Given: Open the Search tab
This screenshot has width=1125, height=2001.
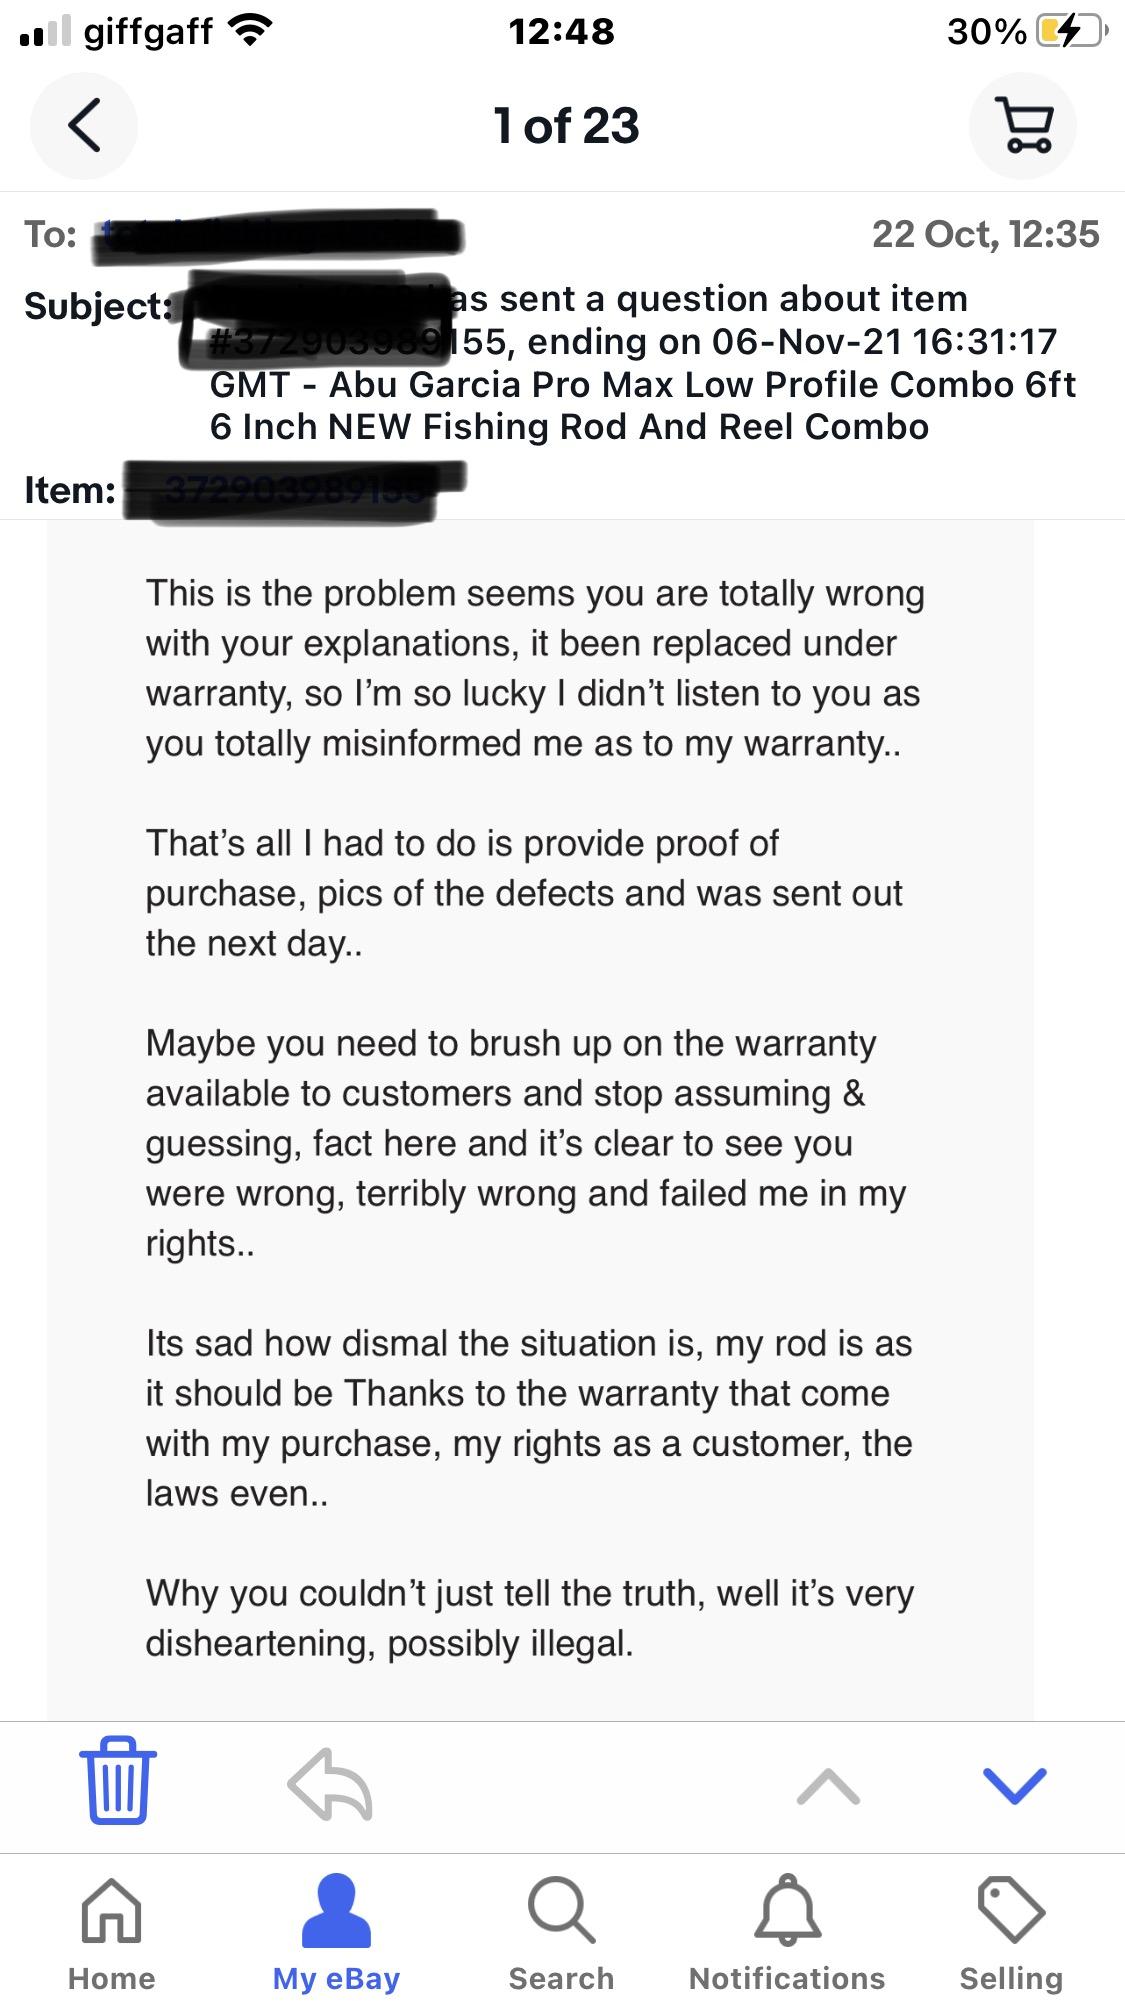Looking at the screenshot, I should 561,1933.
